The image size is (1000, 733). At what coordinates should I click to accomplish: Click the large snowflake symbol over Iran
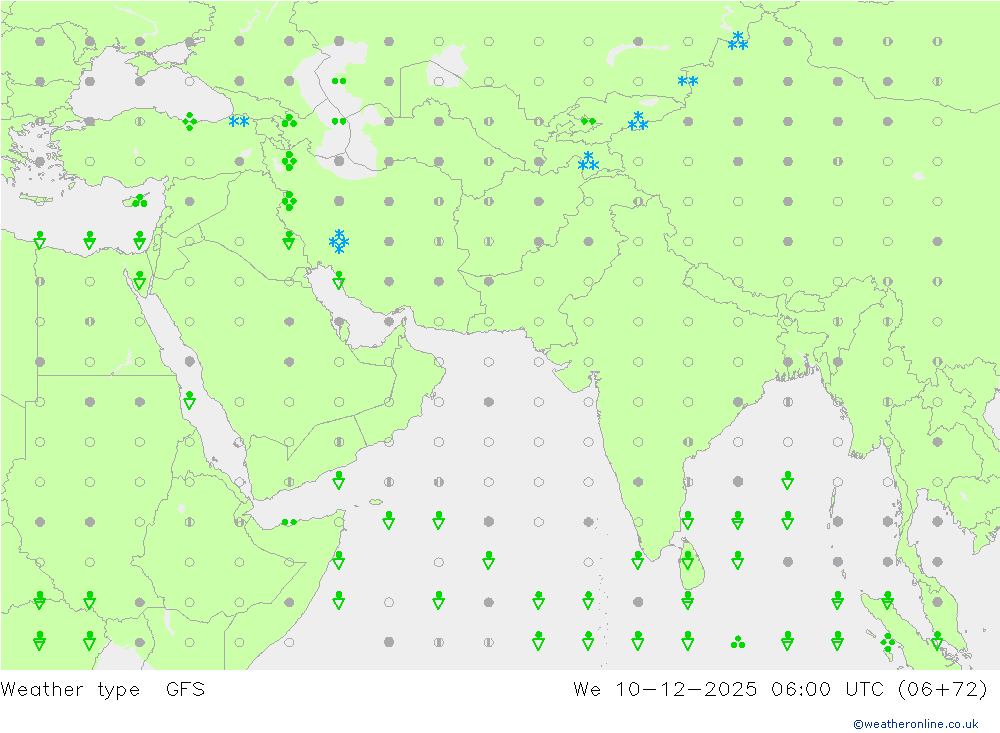click(x=339, y=241)
